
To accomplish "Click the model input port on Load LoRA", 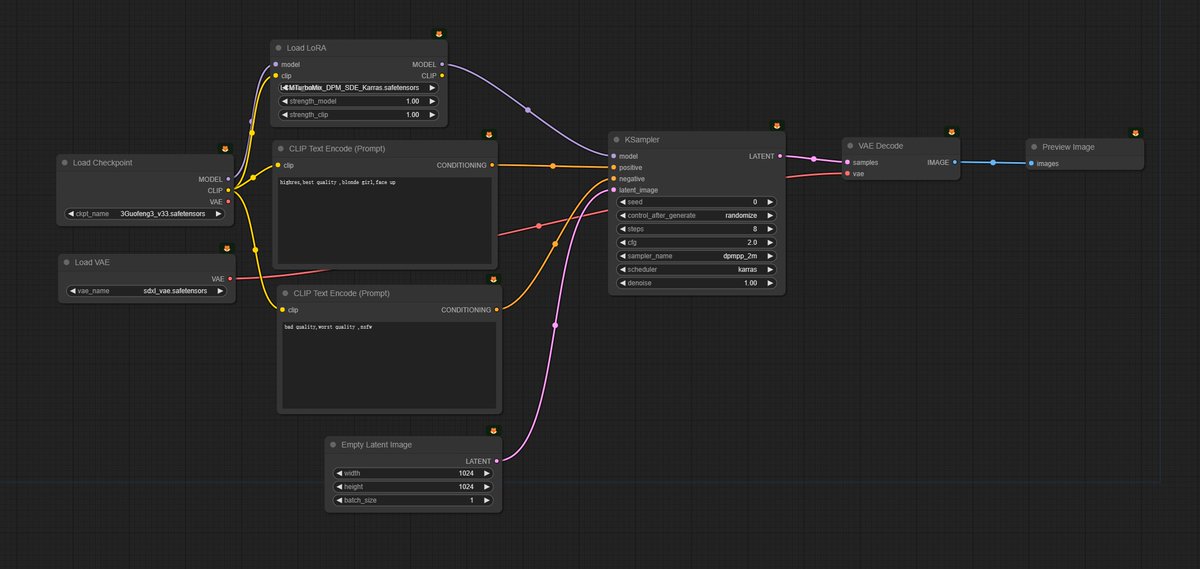I will [275, 64].
